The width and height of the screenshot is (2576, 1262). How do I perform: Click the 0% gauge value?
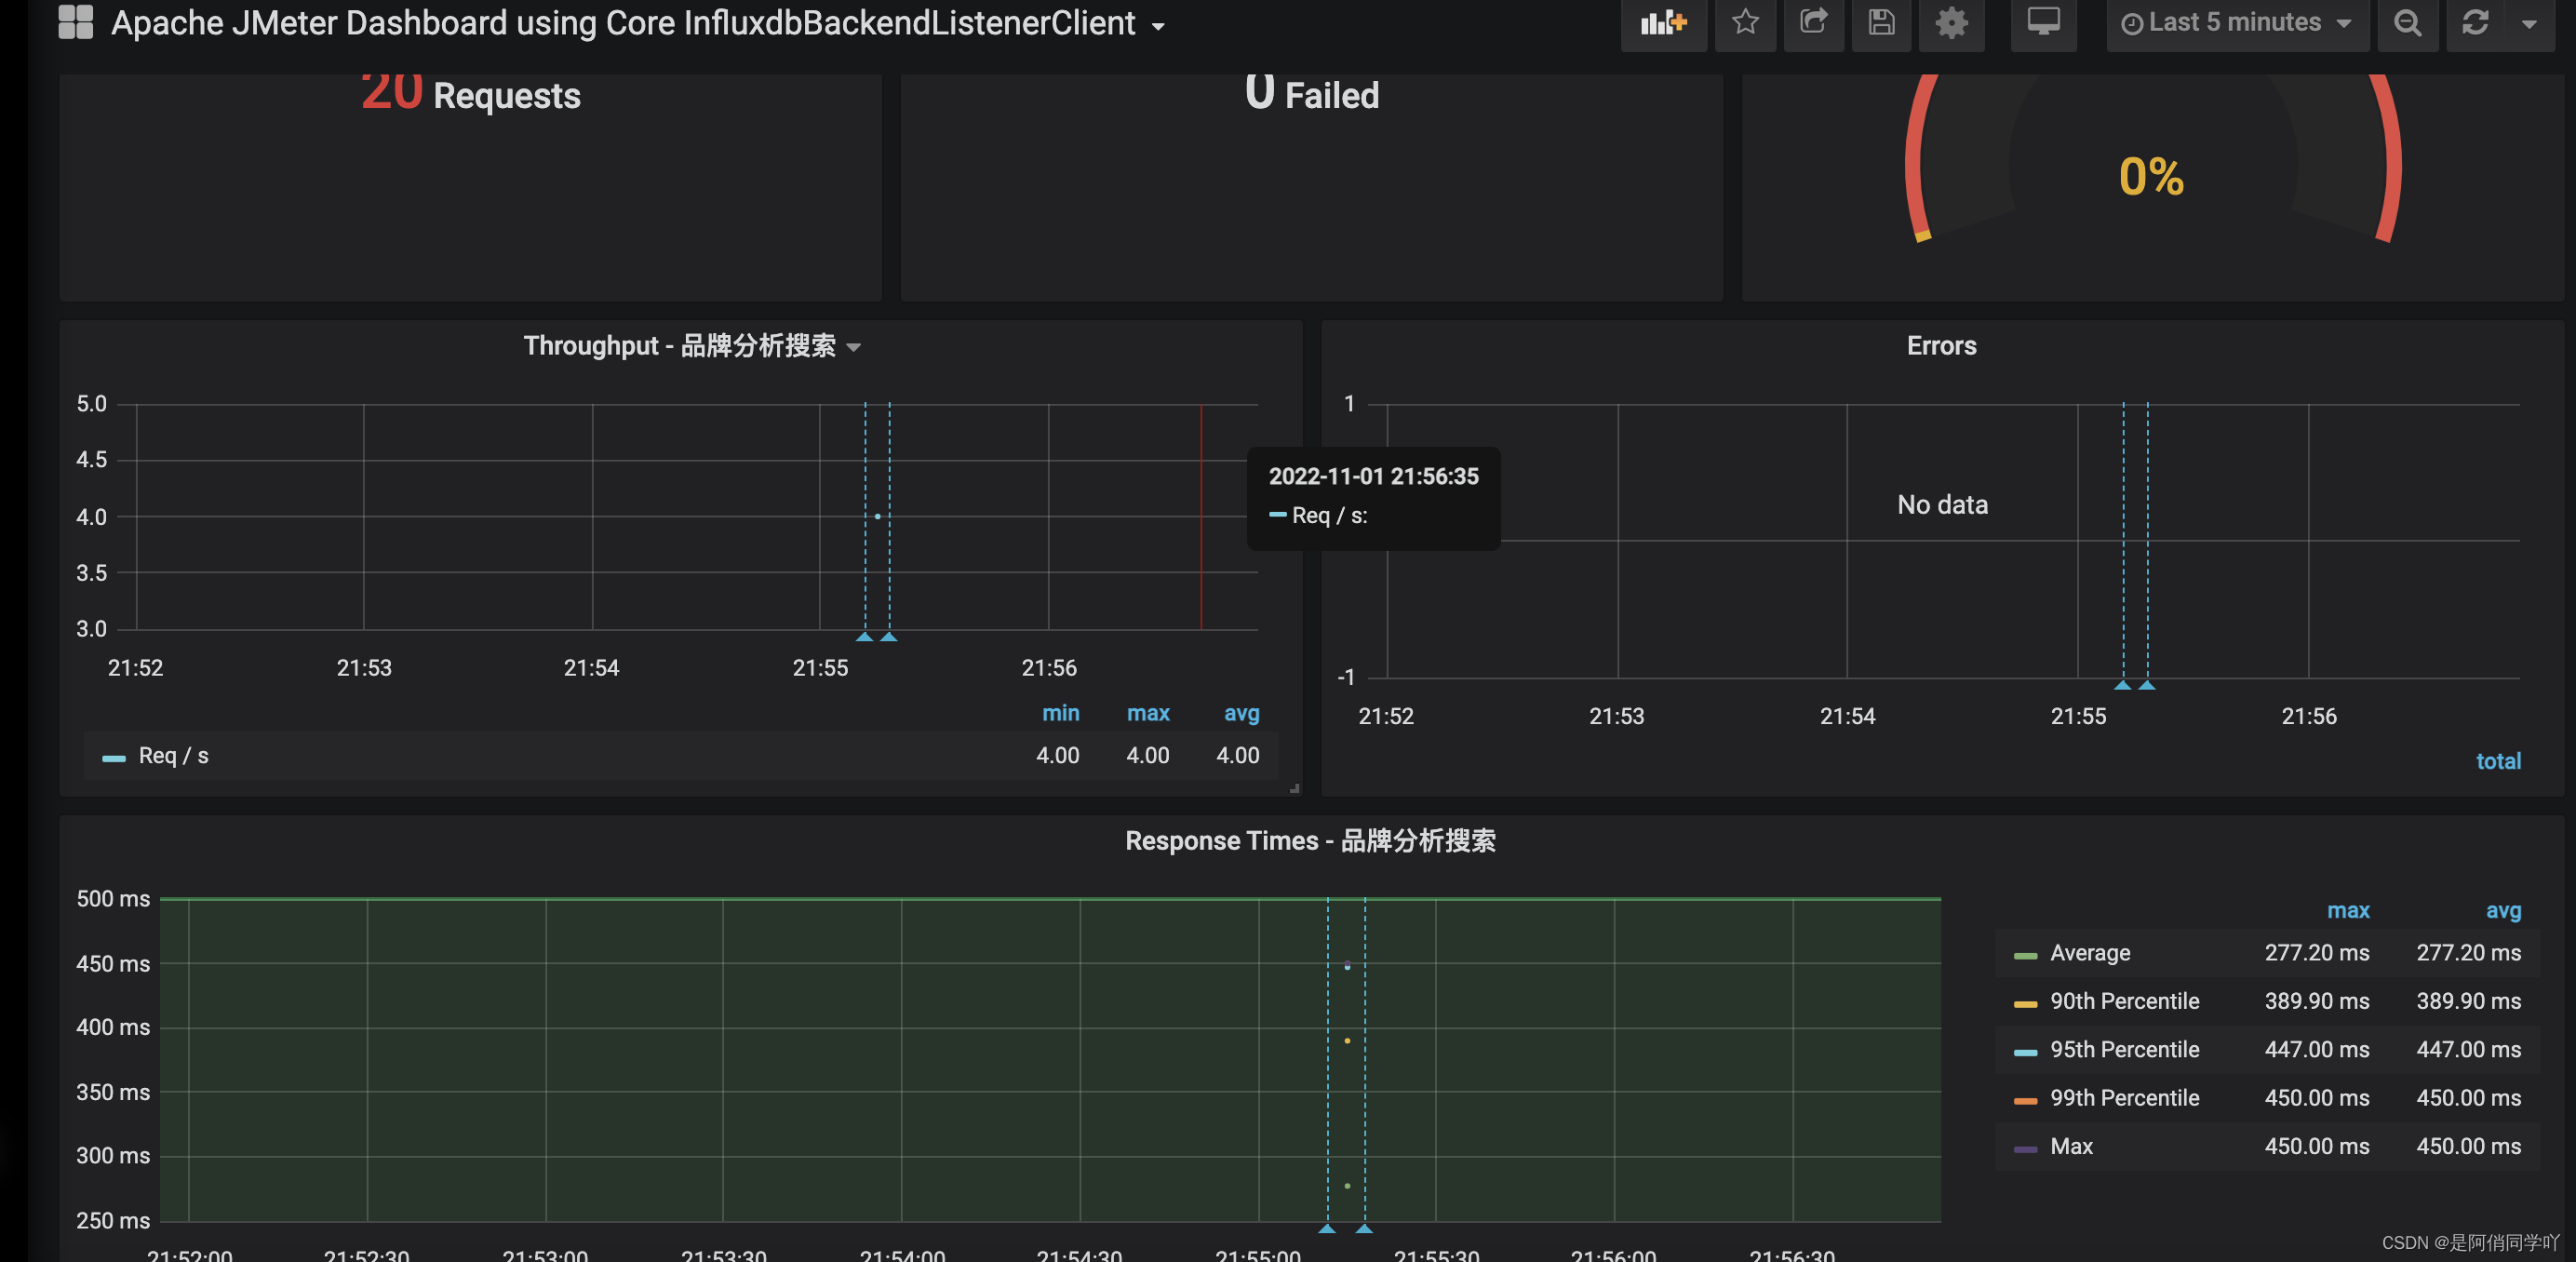(x=2151, y=177)
